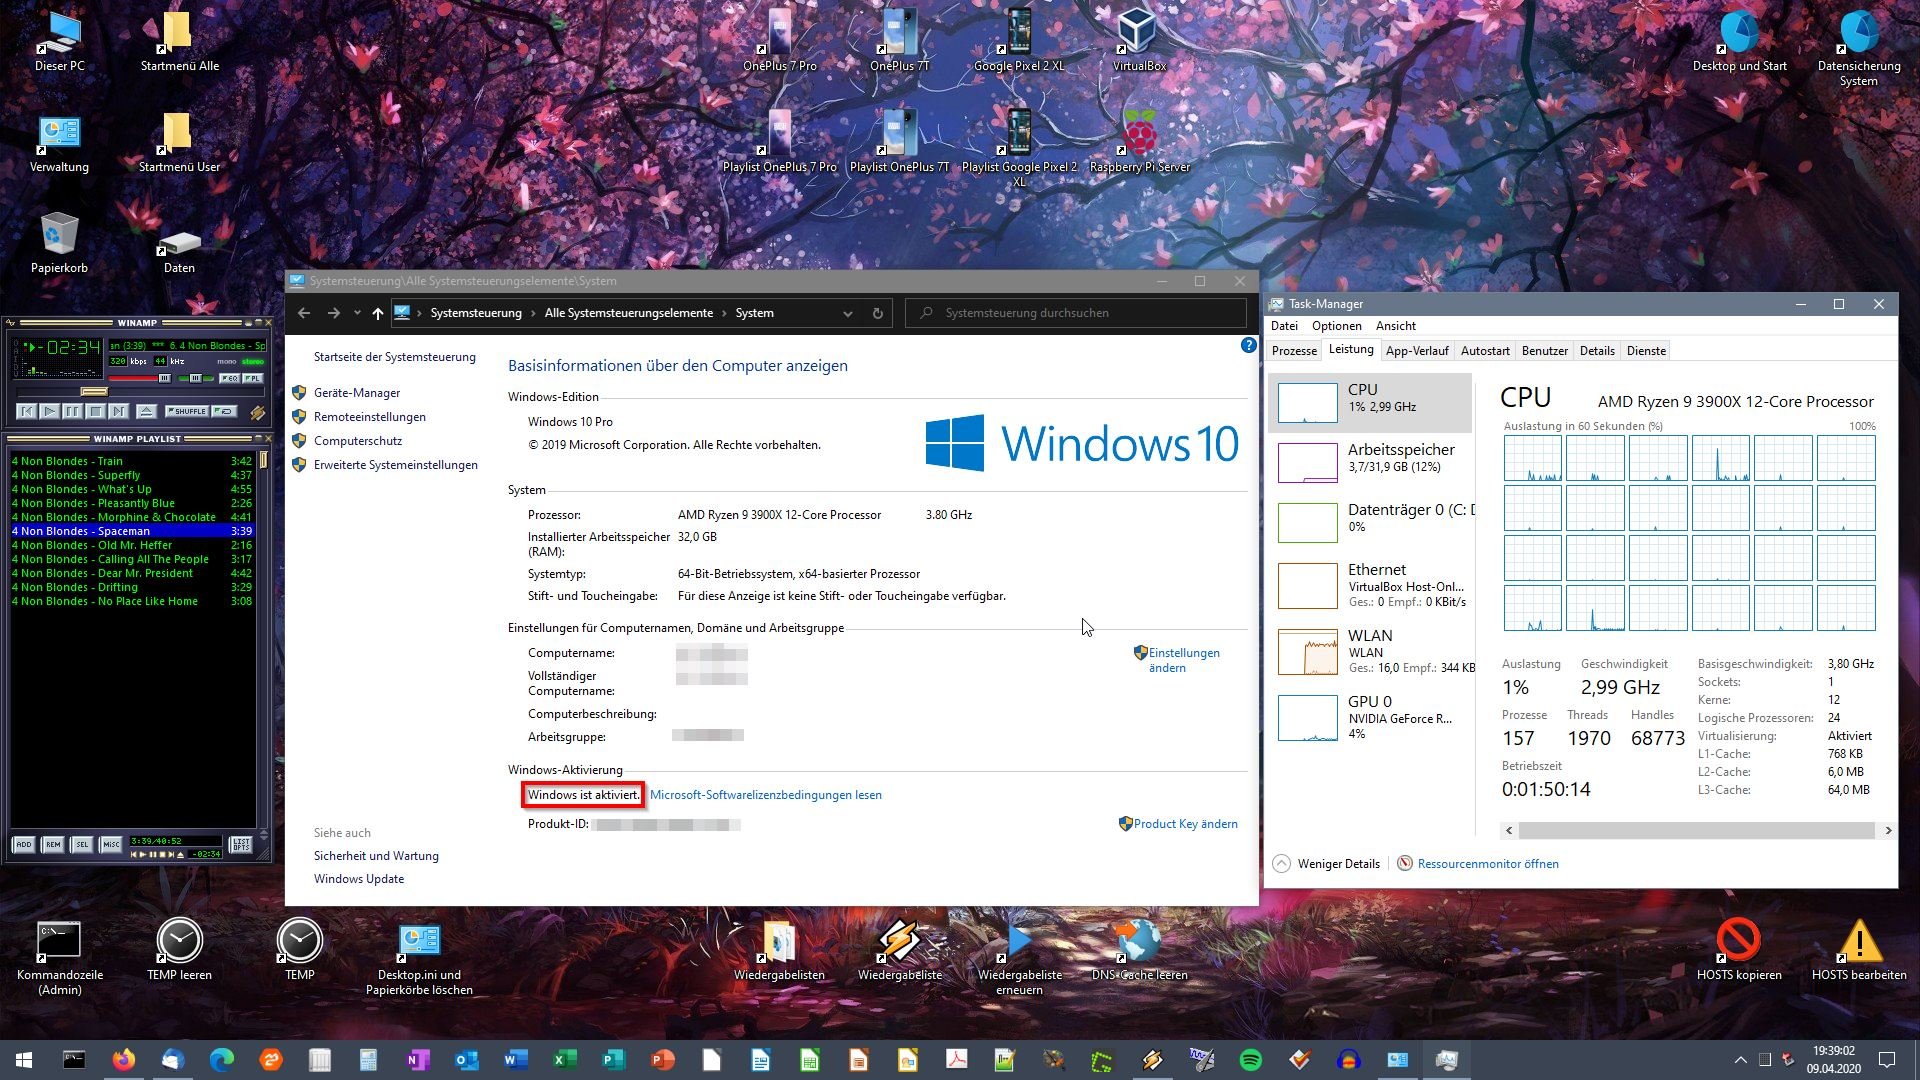Click the Winamp volume slider

tap(140, 378)
